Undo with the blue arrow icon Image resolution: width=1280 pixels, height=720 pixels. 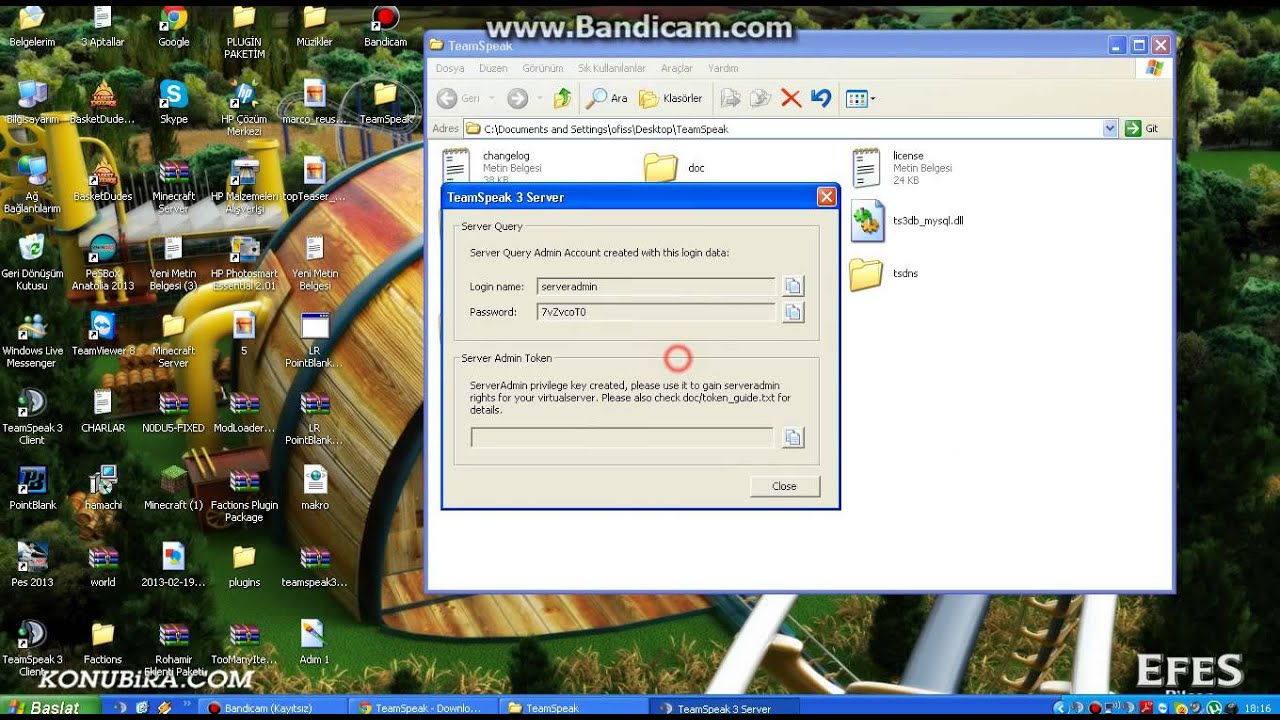click(821, 98)
